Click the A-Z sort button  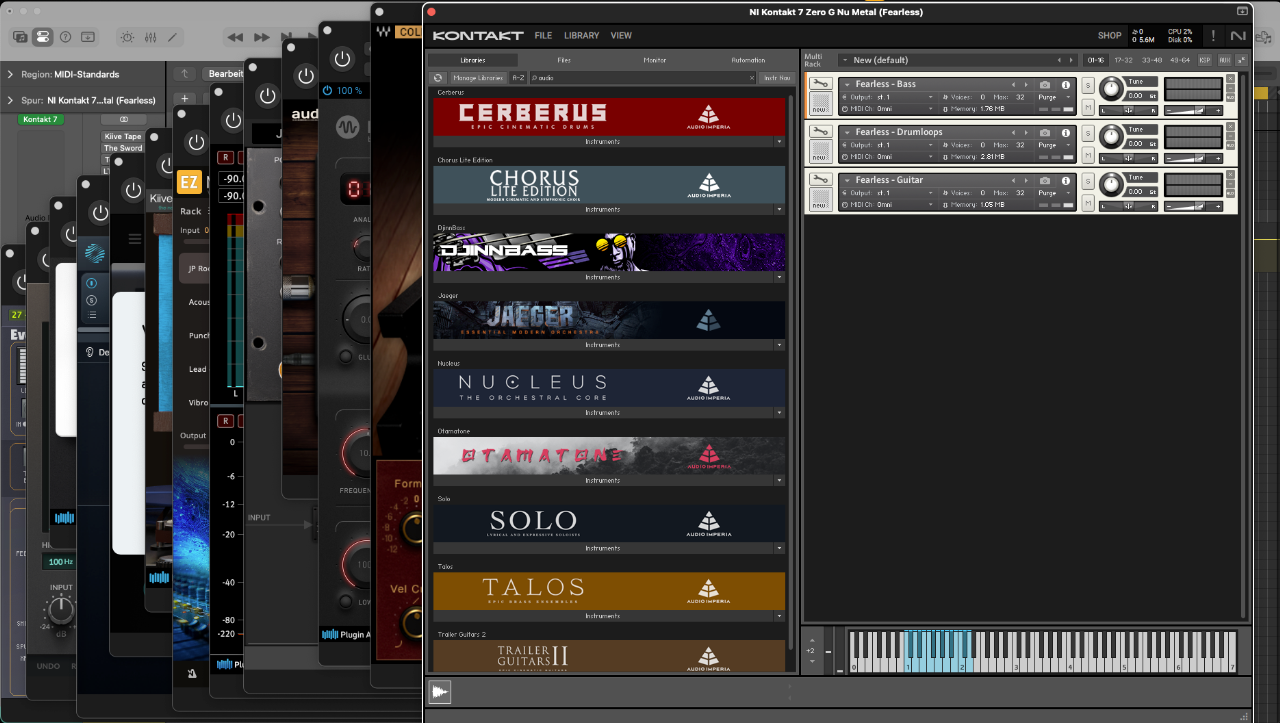click(x=518, y=77)
